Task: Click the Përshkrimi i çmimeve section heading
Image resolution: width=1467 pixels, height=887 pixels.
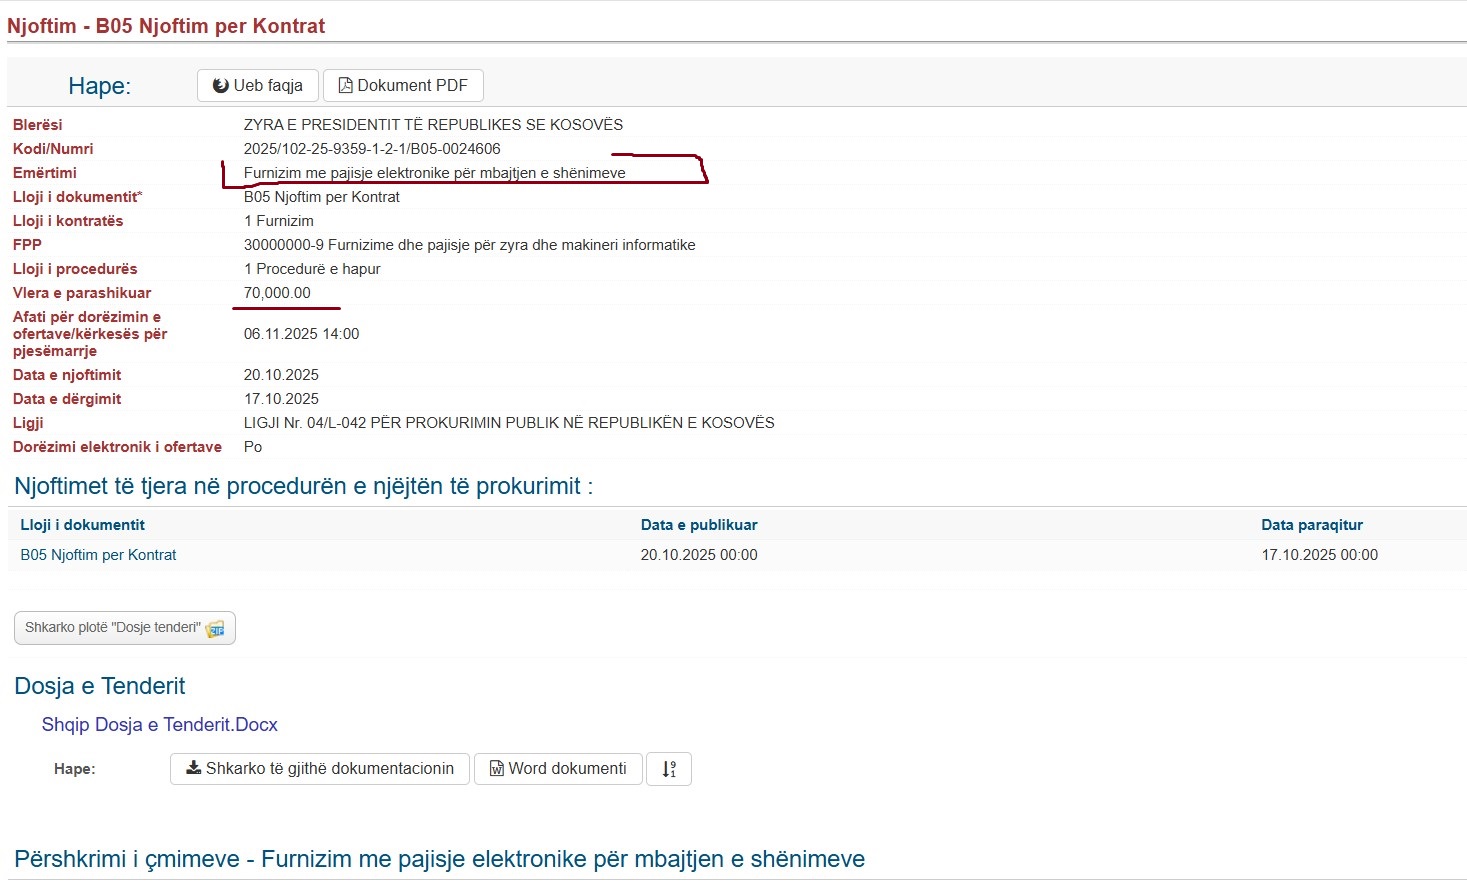Action: click(x=439, y=859)
